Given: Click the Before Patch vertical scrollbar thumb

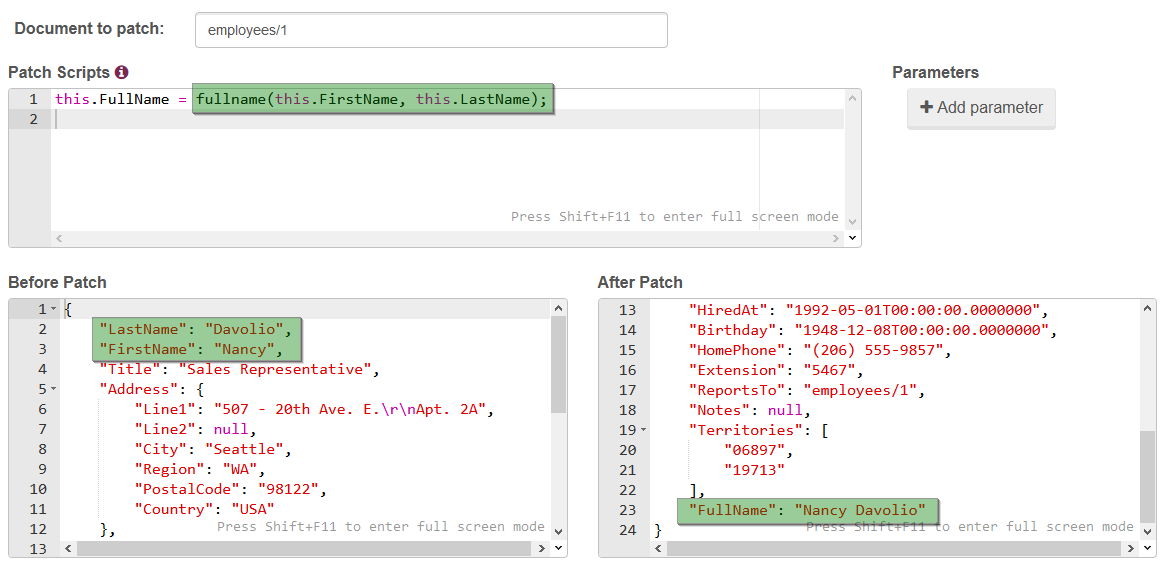Looking at the screenshot, I should click(x=559, y=364).
